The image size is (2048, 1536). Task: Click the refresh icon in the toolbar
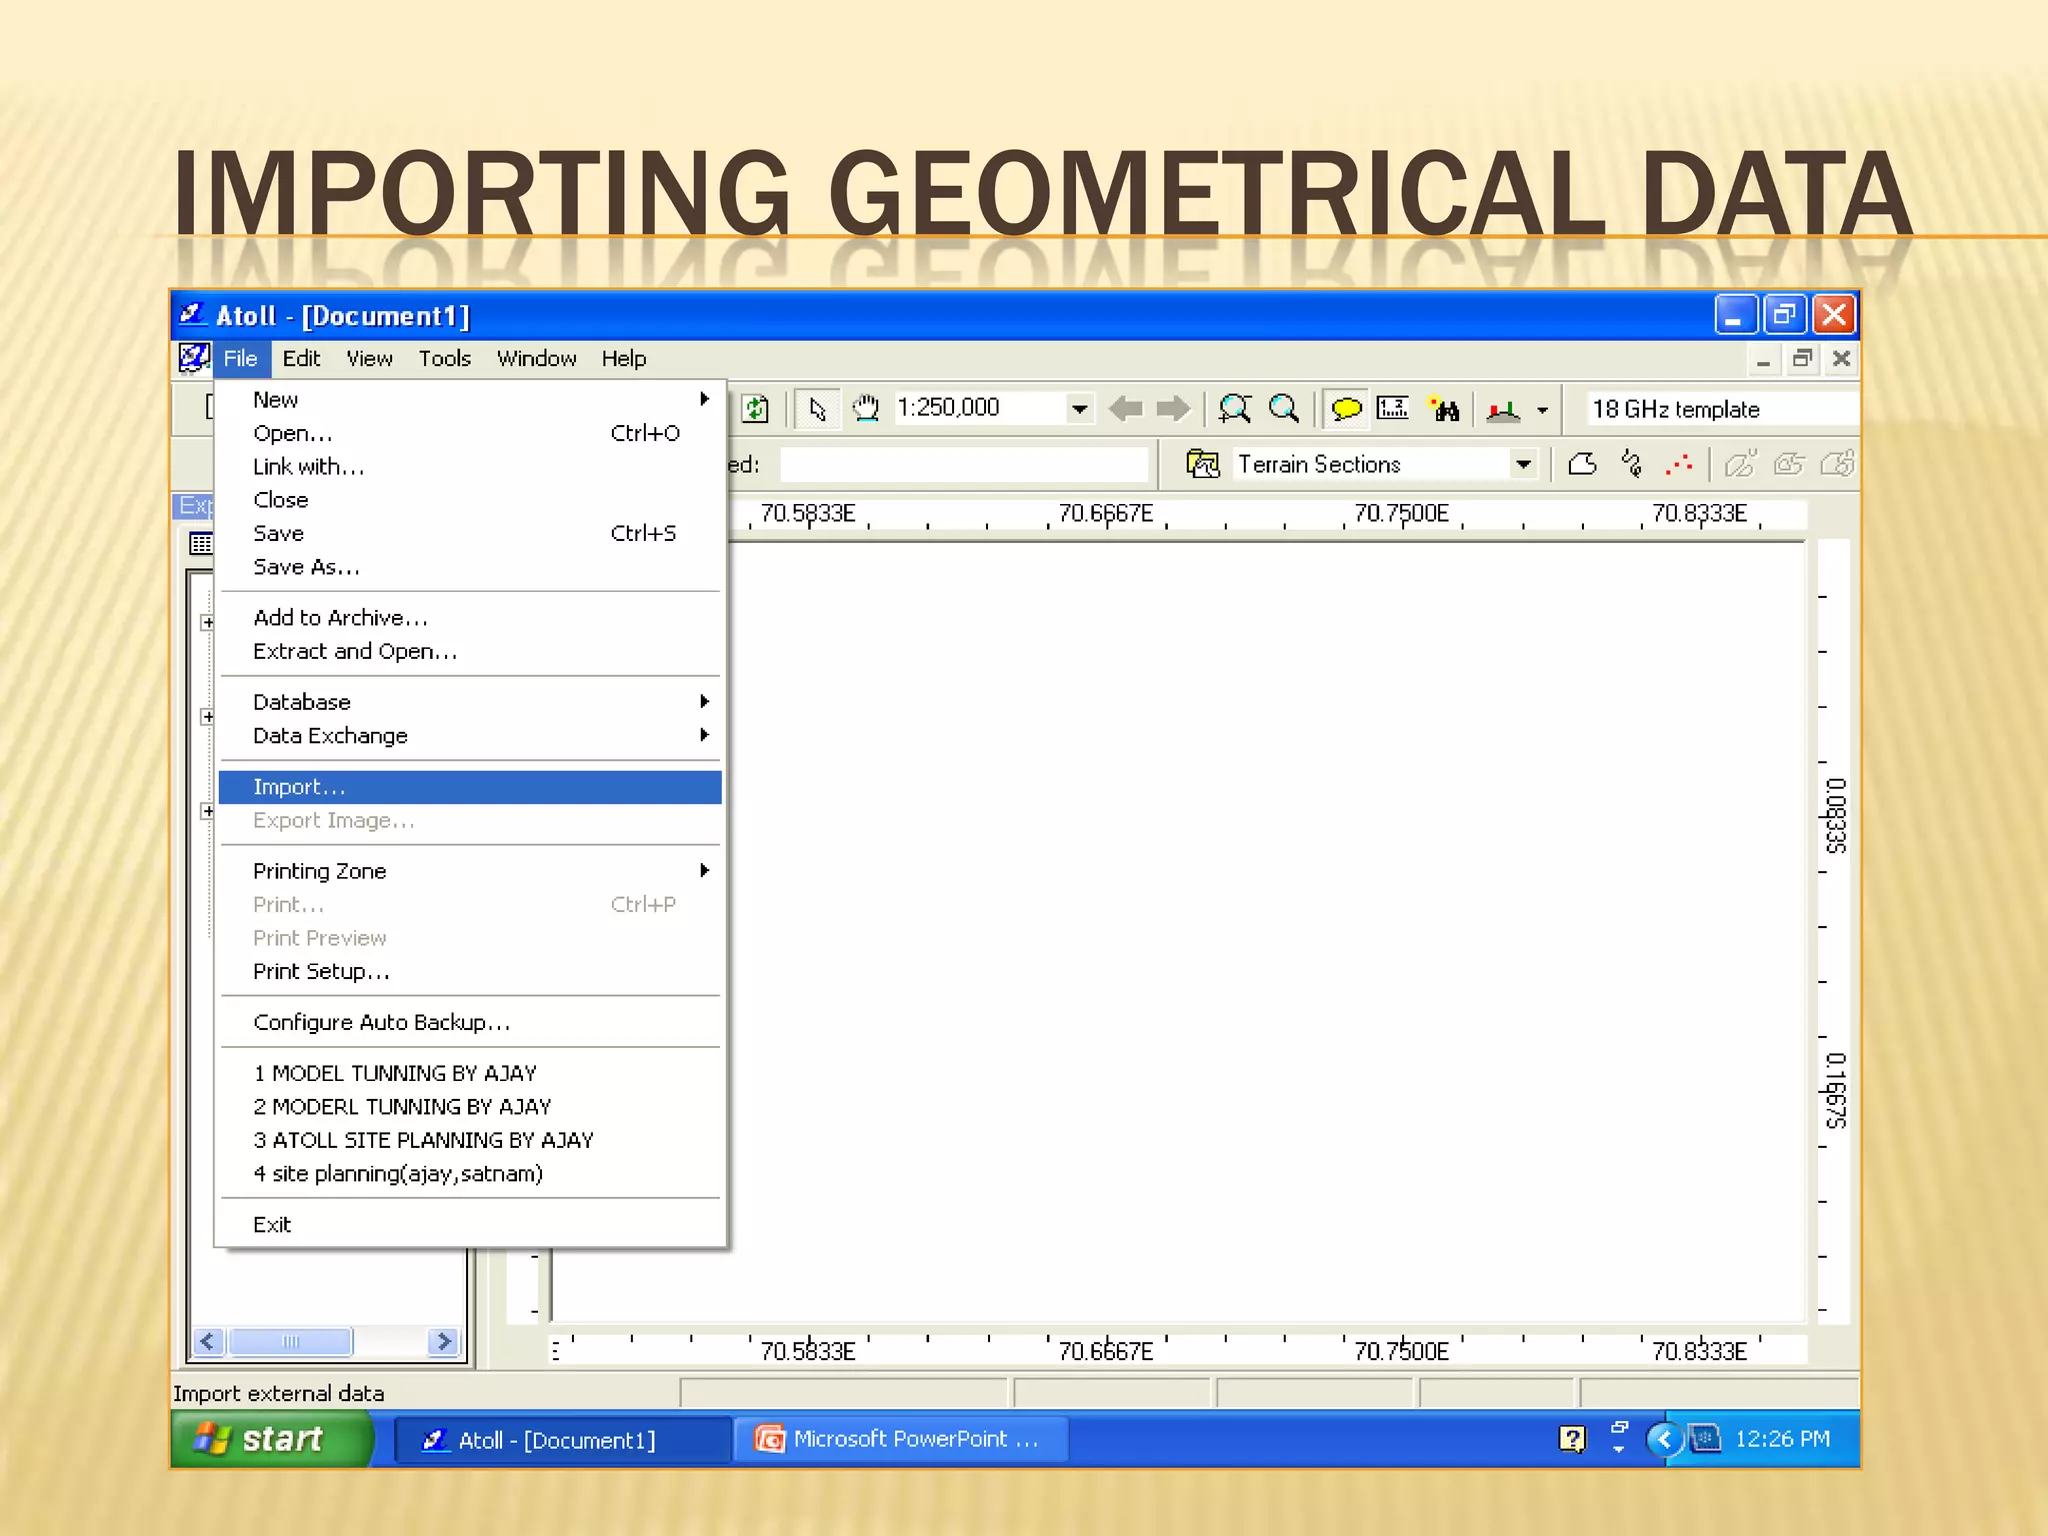757,409
